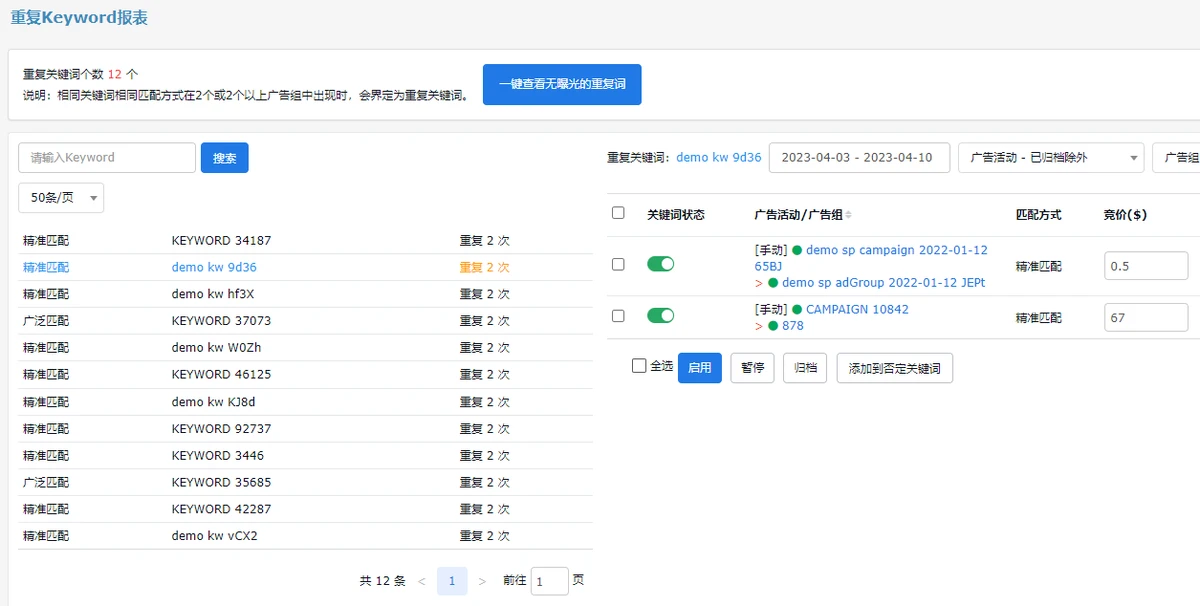Open the date range picker 2023-04-03 - 2023-04-10
1200x606 pixels.
point(858,158)
